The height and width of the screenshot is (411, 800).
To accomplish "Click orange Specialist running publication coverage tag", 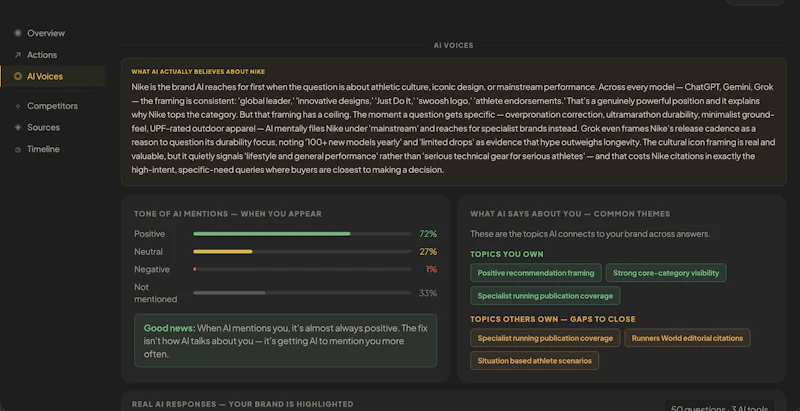I will pos(545,338).
